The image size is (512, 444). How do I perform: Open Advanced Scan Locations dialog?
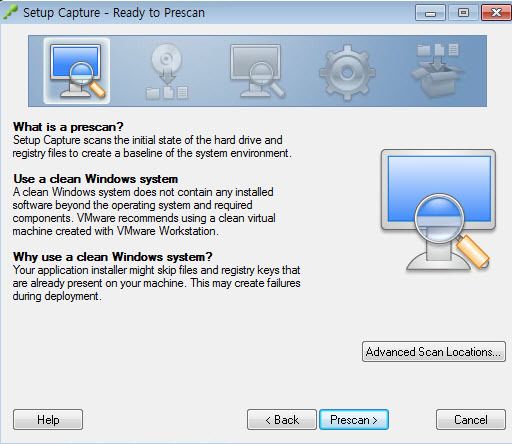[434, 352]
